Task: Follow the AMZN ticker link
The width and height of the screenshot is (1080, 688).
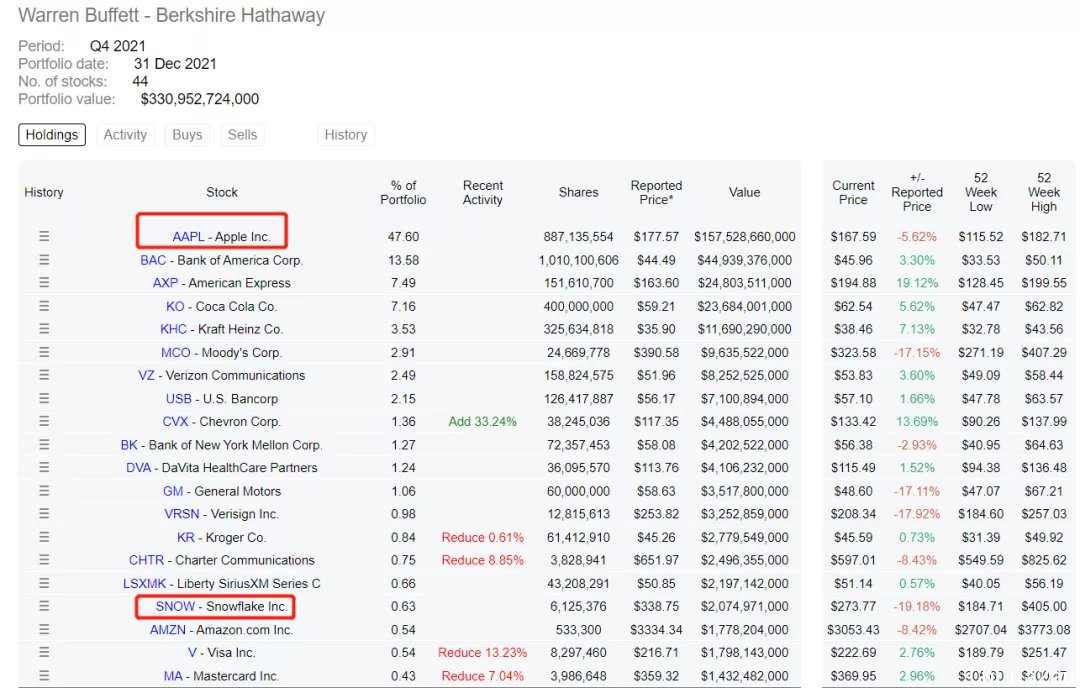Action: pos(168,629)
